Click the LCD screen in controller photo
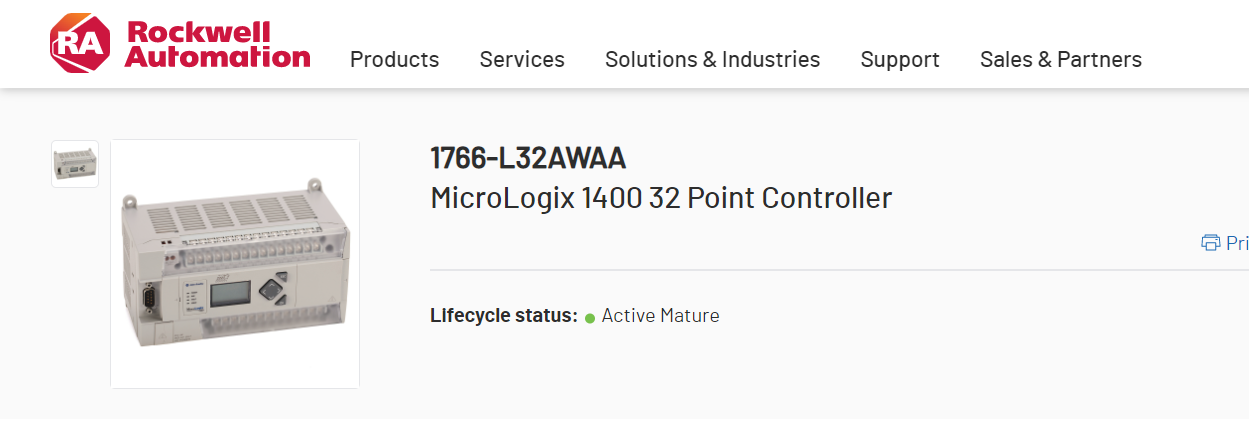 230,298
